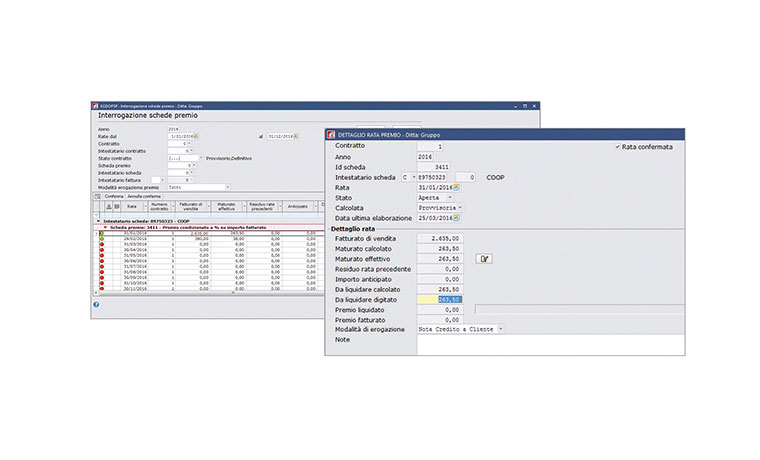Click the Dettaglio Rata Premio window icon

point(331,133)
